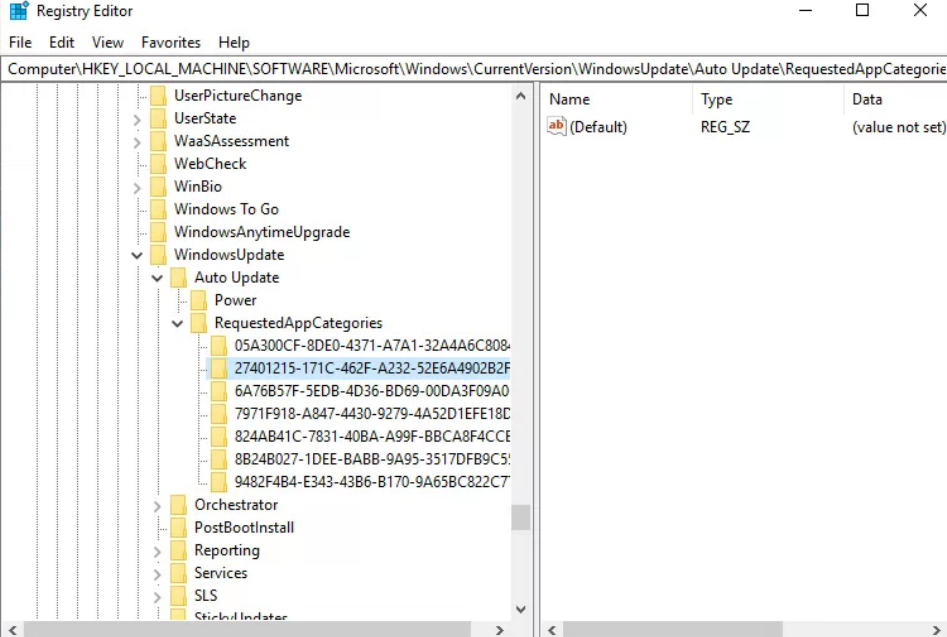Screen dimensions: 947x637
Task: Click the Registry Editor app icon
Action: click(x=19, y=11)
